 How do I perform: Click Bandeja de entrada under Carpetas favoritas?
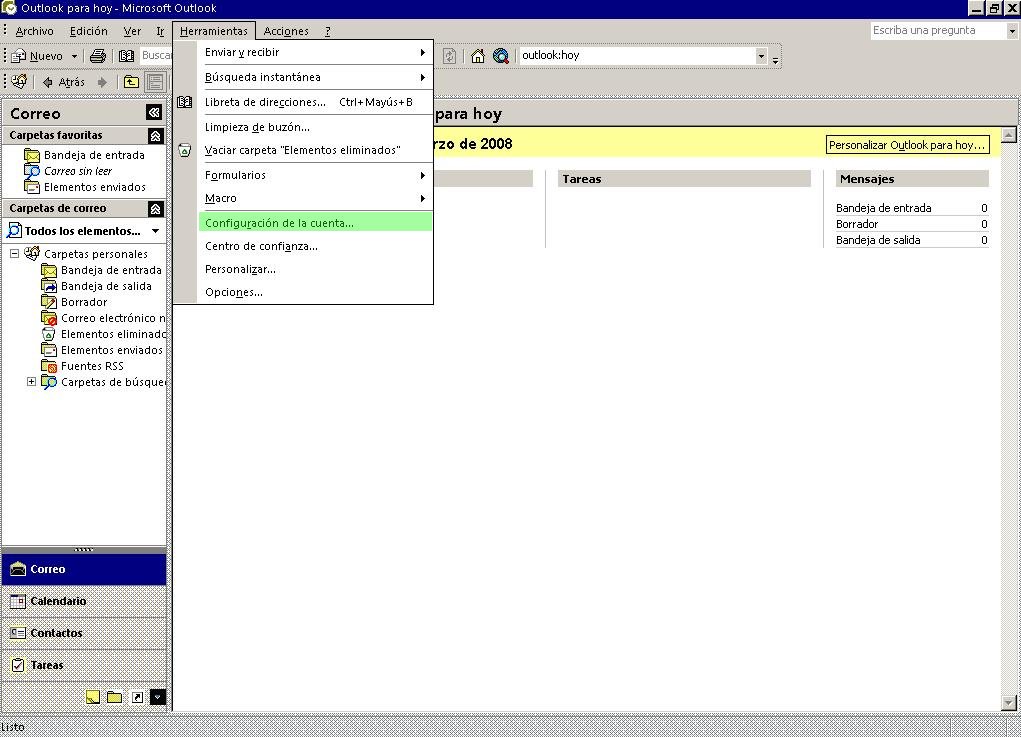click(94, 155)
